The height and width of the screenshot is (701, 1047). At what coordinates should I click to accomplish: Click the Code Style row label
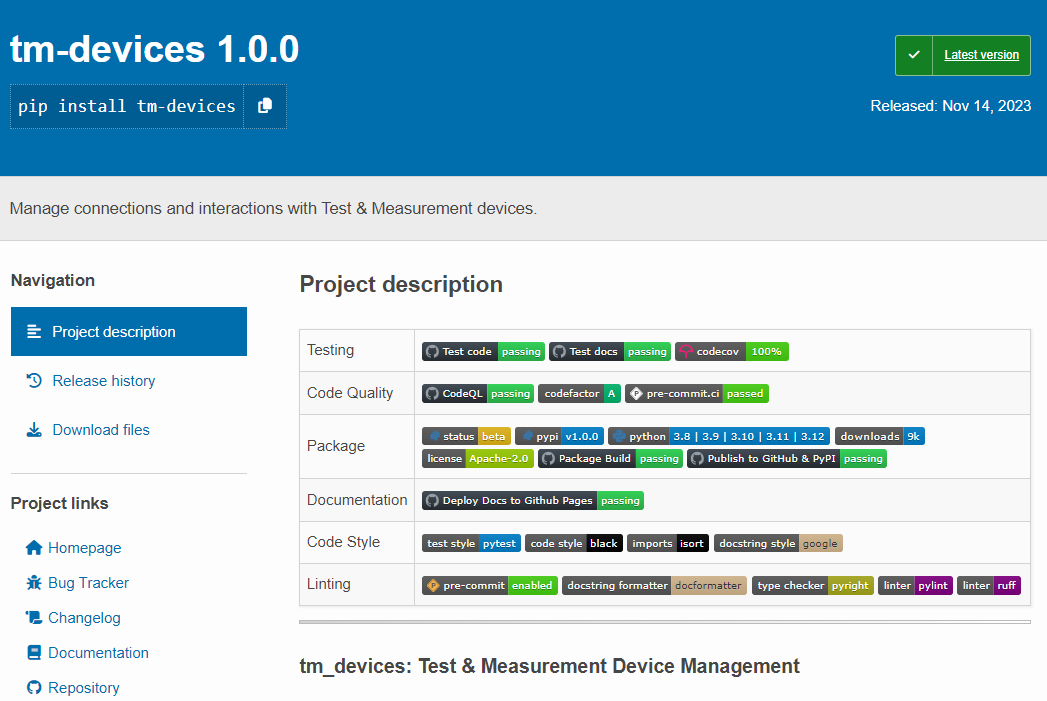click(x=343, y=542)
